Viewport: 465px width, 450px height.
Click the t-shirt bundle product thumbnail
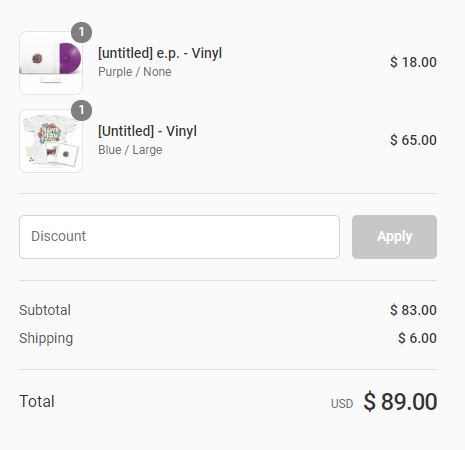point(51,141)
